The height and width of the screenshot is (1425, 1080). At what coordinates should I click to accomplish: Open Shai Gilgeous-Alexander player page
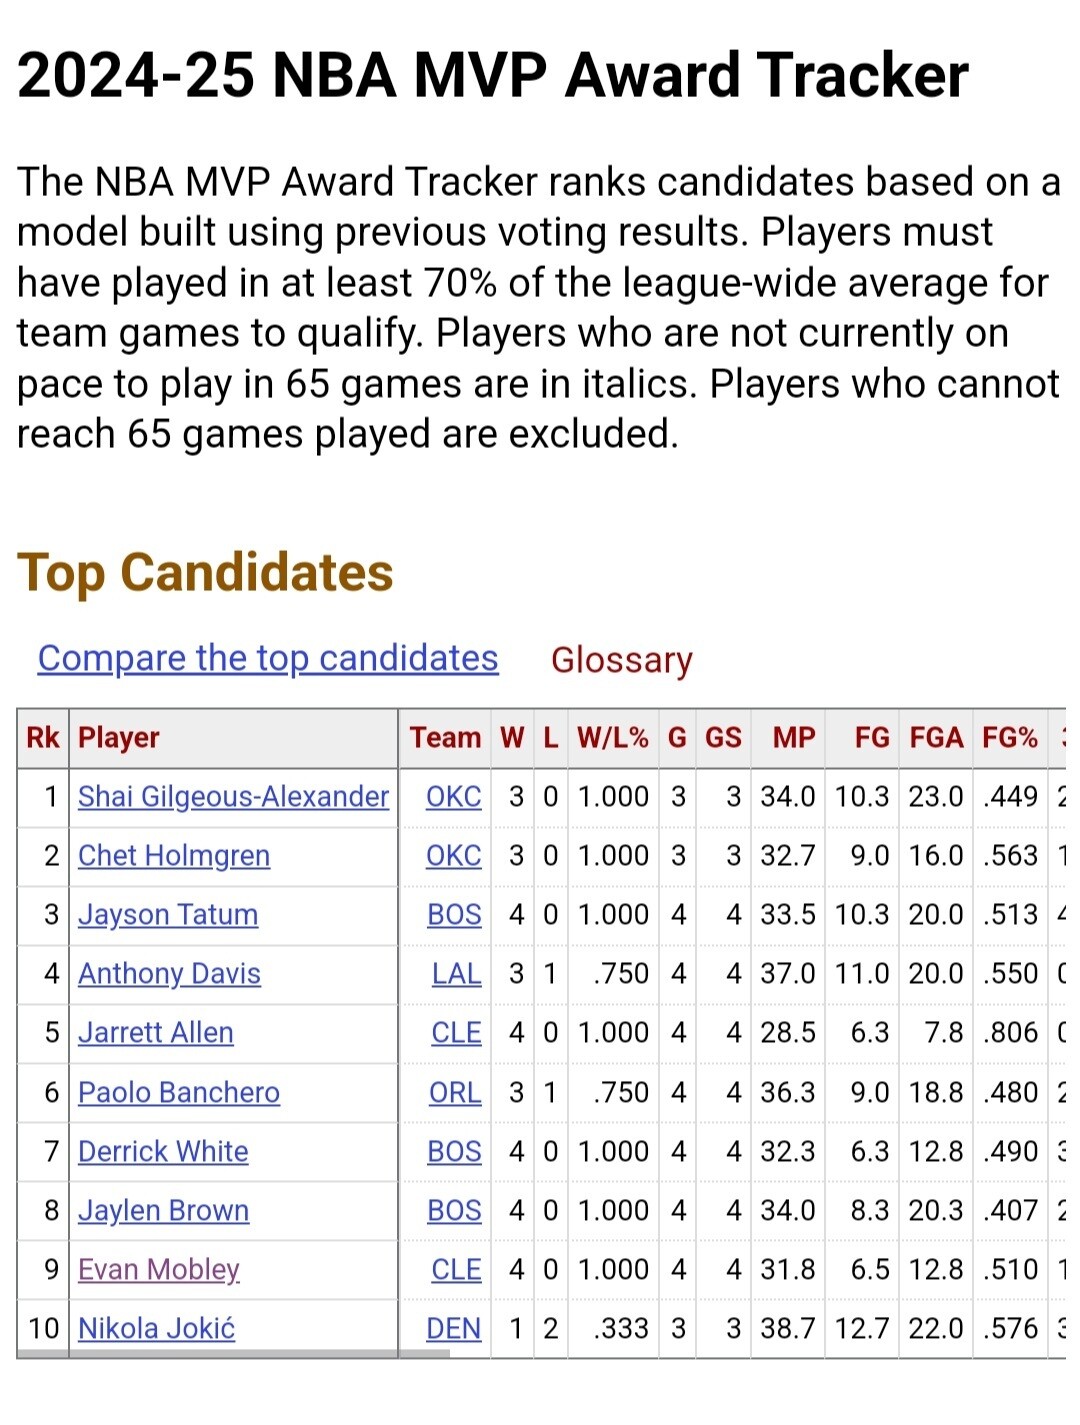[x=233, y=796]
